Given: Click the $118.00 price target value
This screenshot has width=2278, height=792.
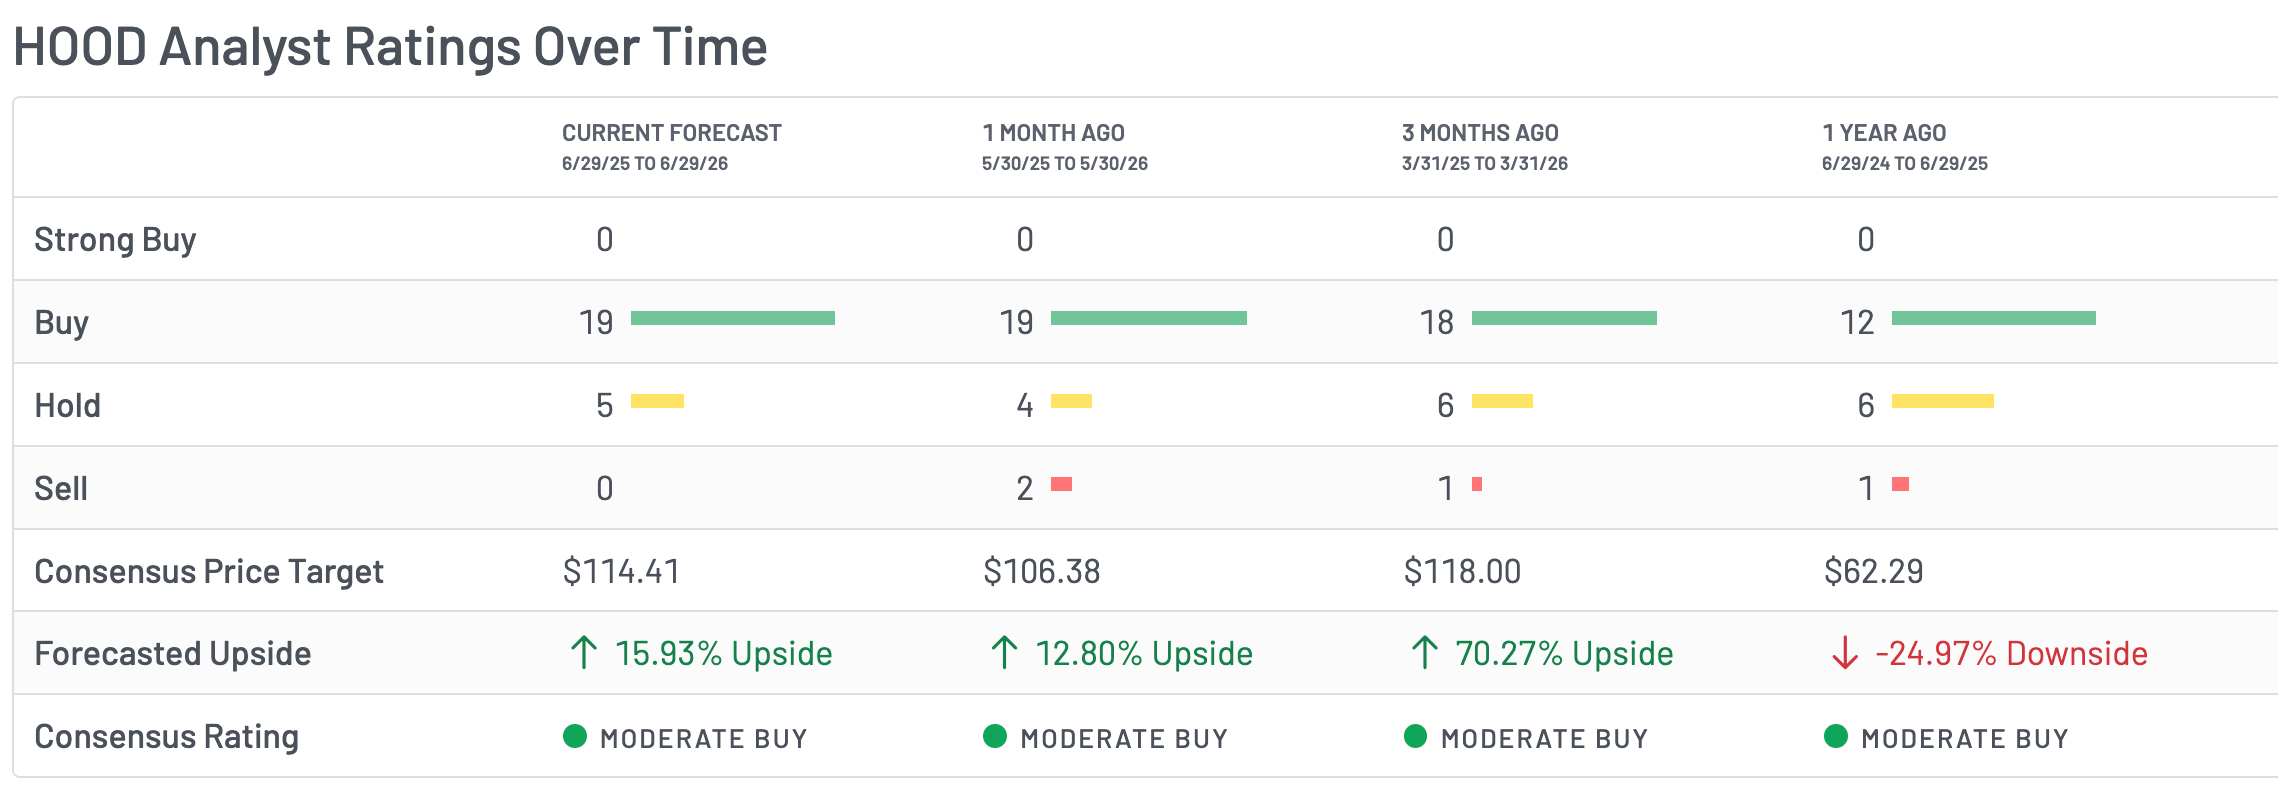Looking at the screenshot, I should [1462, 572].
